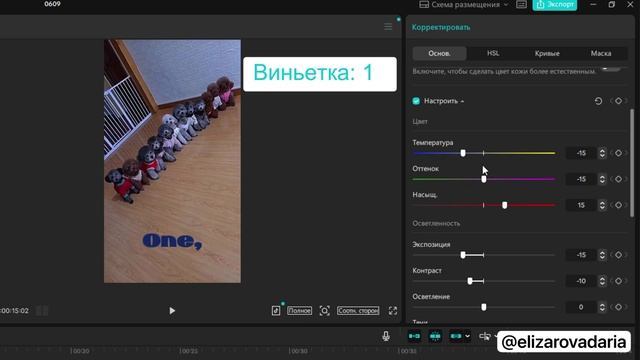Open the keyboard shortcuts icon
The height and width of the screenshot is (360, 640).
521,4
